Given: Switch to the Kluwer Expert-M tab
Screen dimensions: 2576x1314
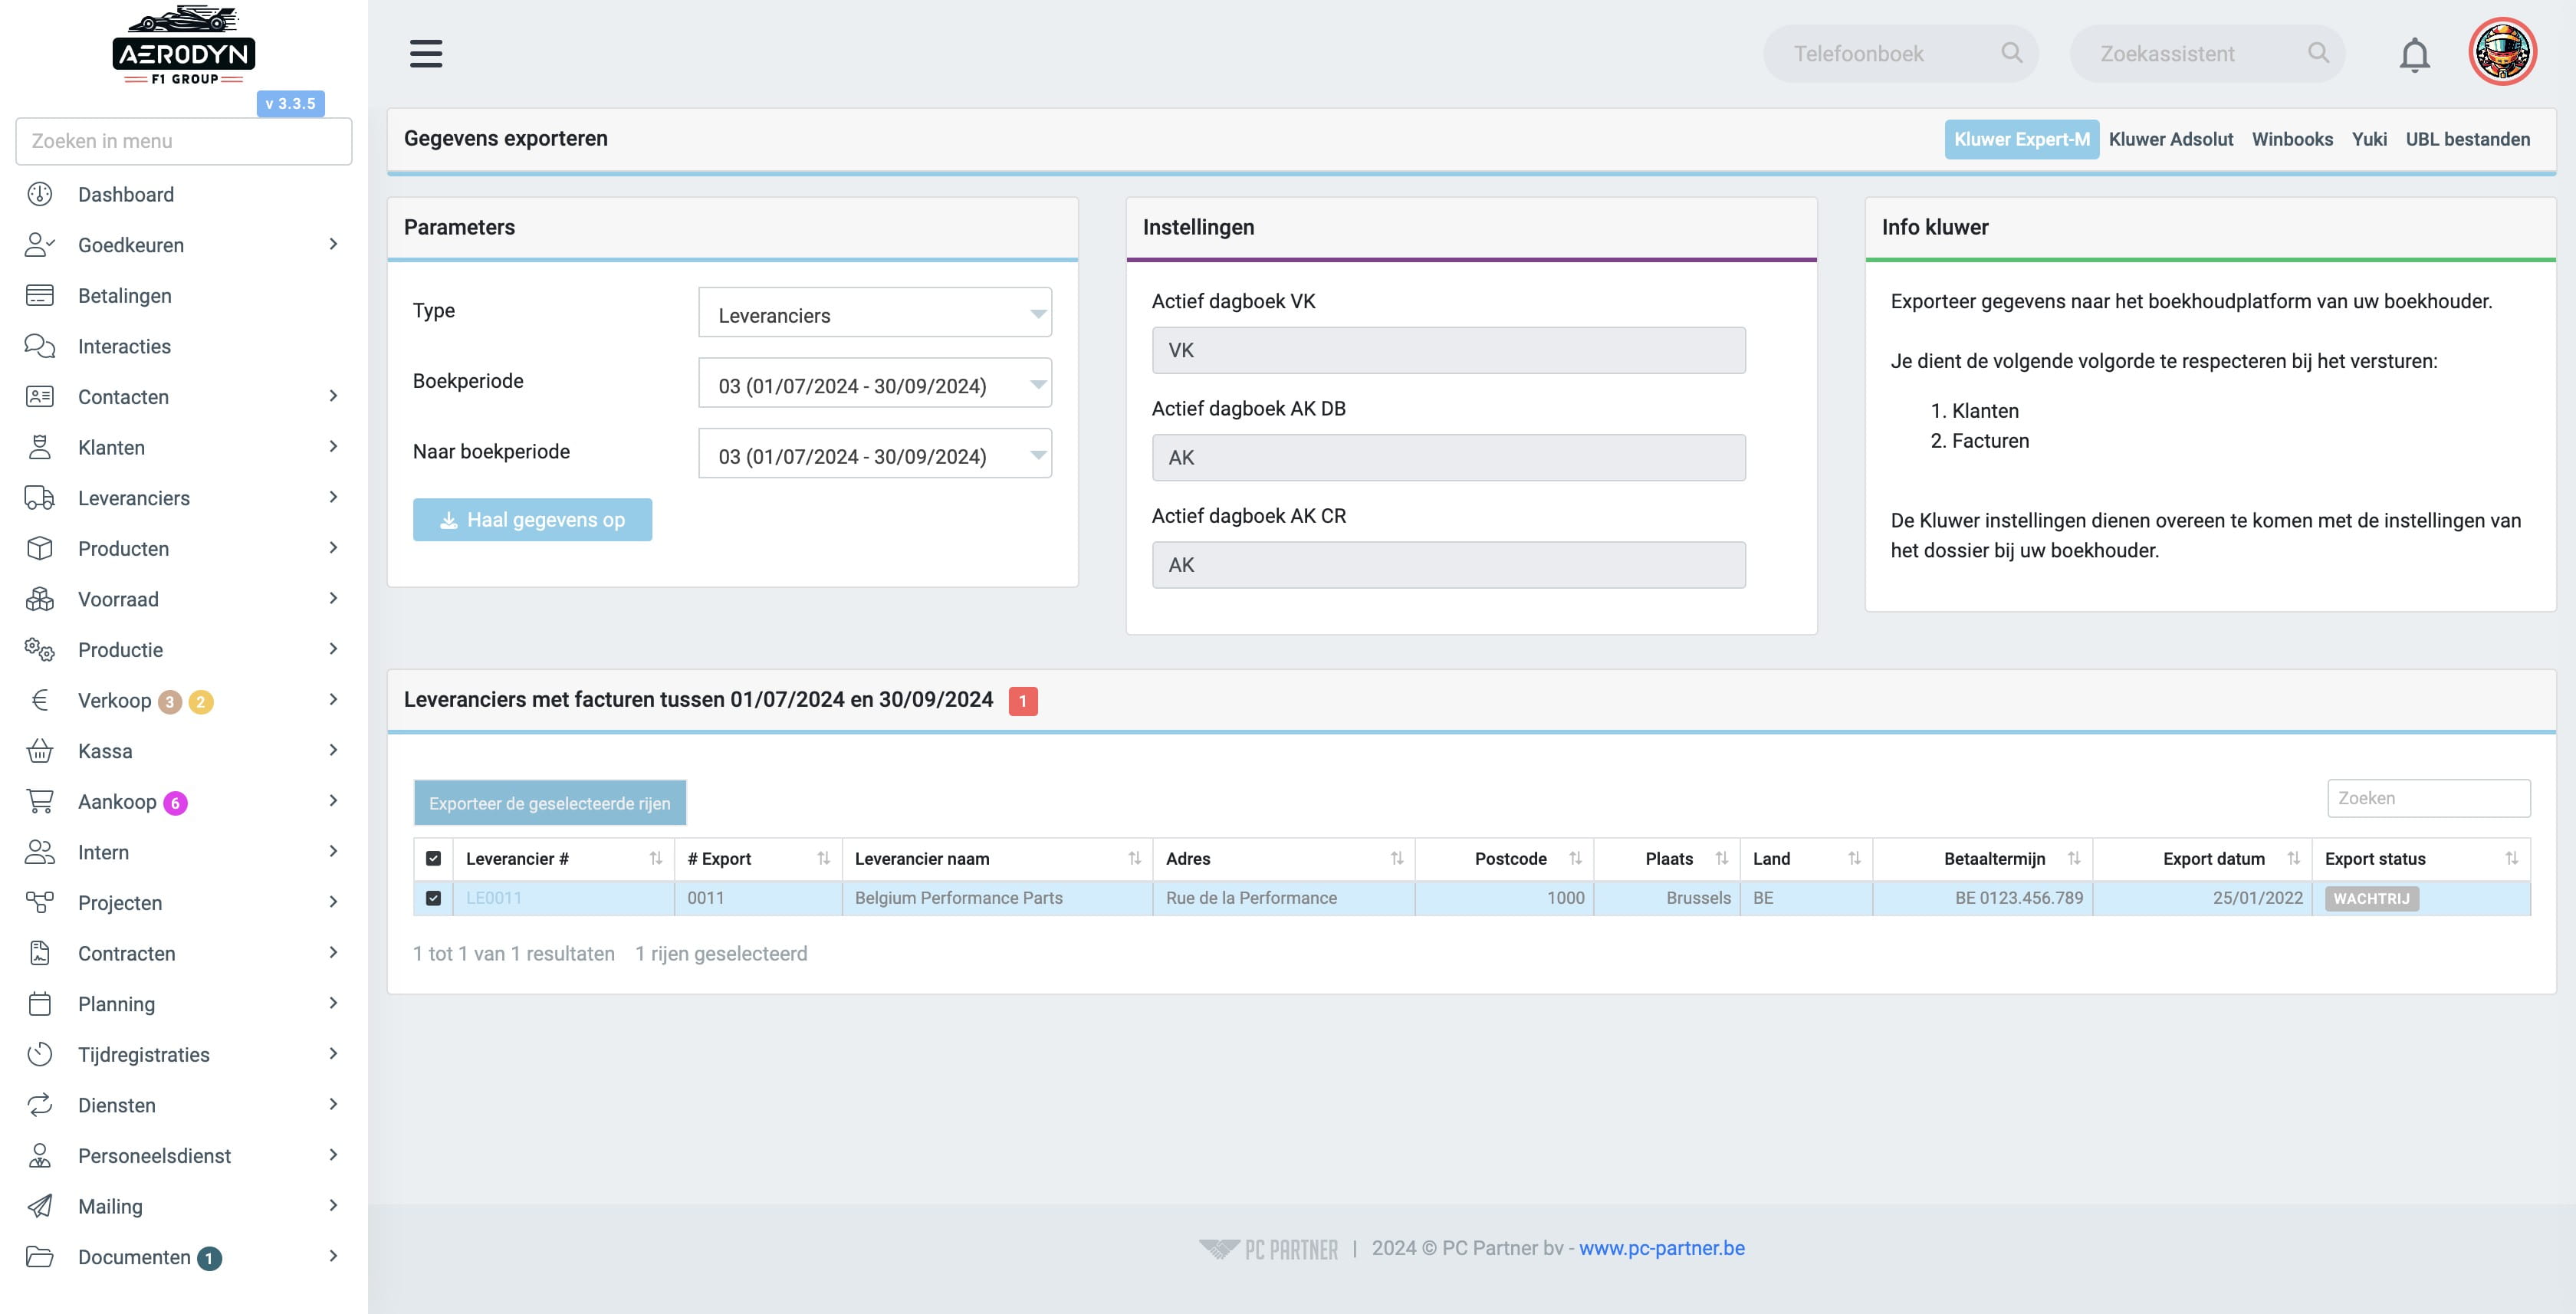Looking at the screenshot, I should point(2021,139).
